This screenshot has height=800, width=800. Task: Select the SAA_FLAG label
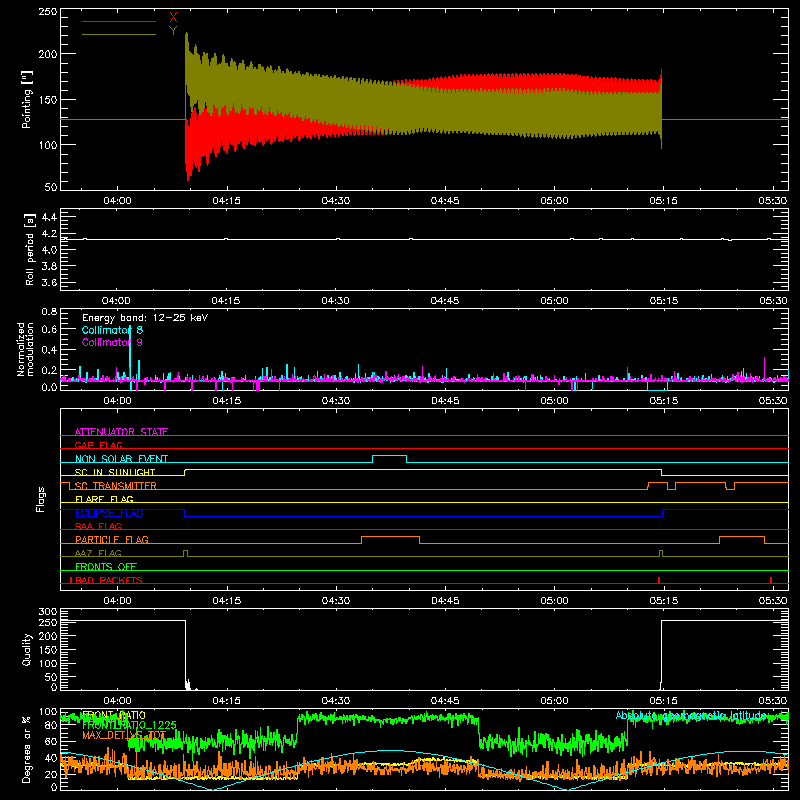coord(98,526)
